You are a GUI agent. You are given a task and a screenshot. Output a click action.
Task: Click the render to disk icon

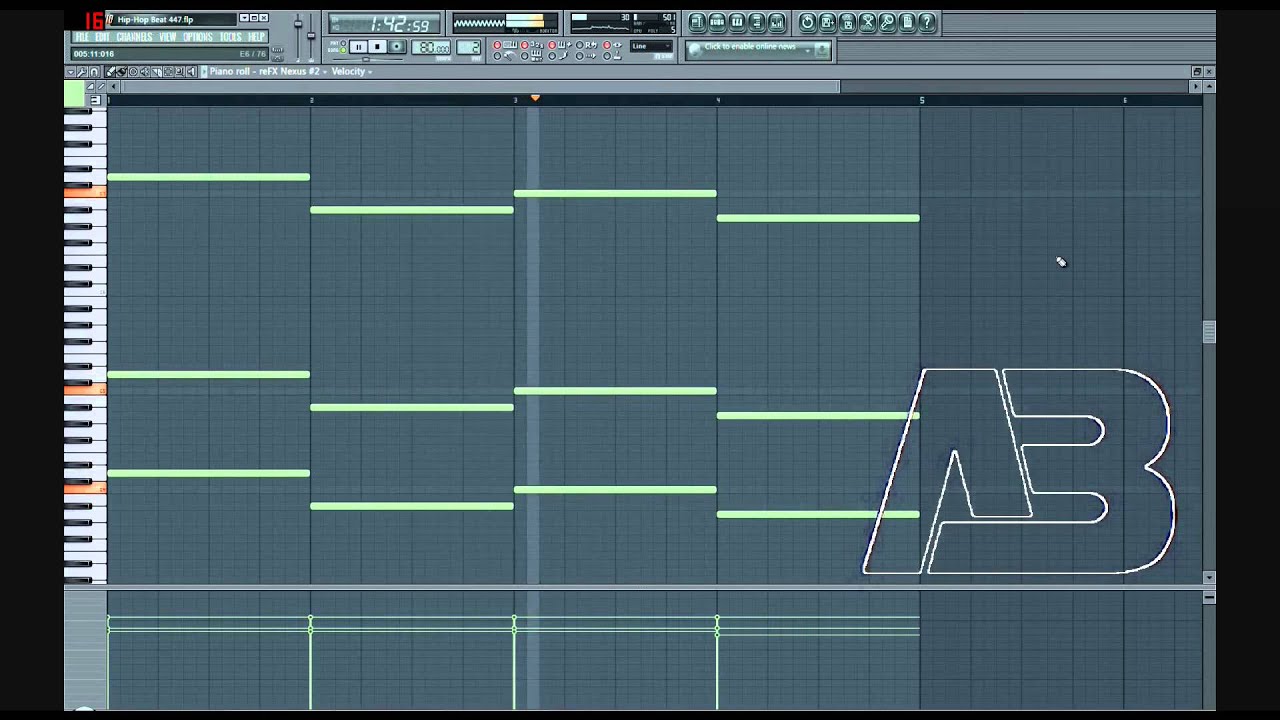(847, 22)
